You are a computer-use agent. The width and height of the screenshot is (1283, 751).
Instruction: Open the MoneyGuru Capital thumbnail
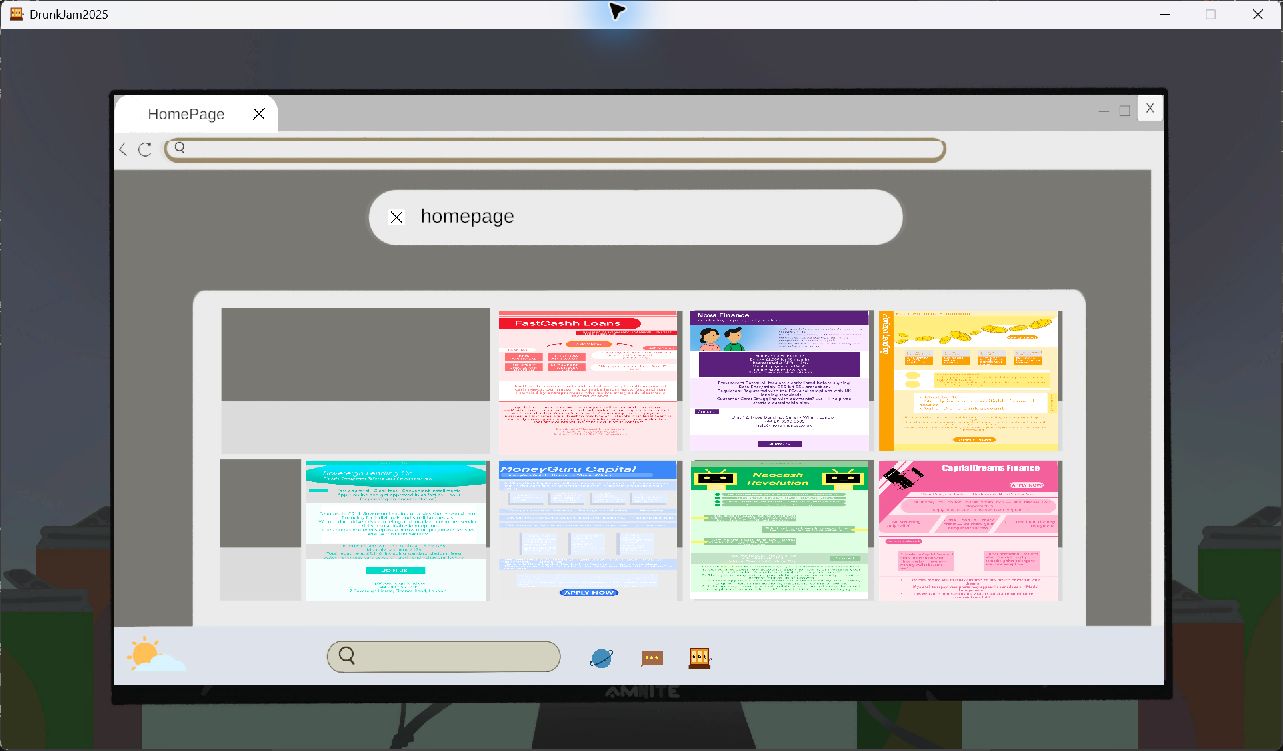coord(589,530)
